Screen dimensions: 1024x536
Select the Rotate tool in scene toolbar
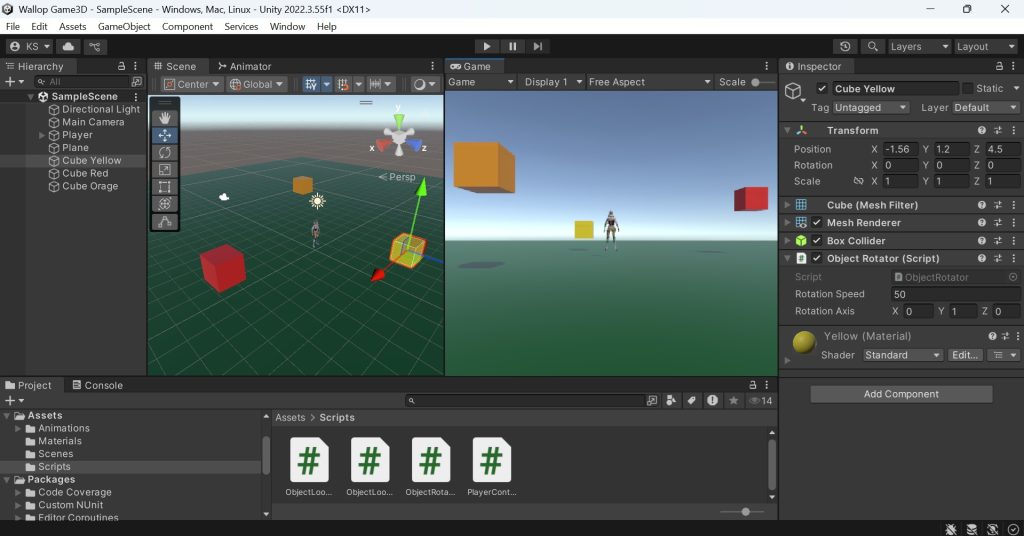(165, 152)
